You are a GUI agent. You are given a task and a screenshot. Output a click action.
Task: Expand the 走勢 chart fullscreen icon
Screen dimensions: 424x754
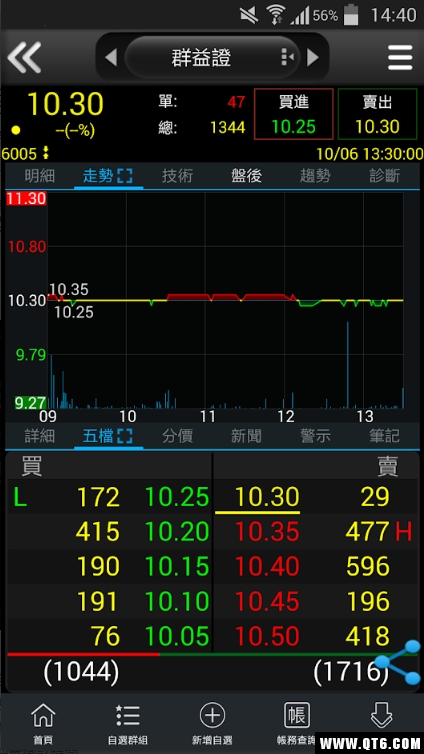[x=125, y=176]
